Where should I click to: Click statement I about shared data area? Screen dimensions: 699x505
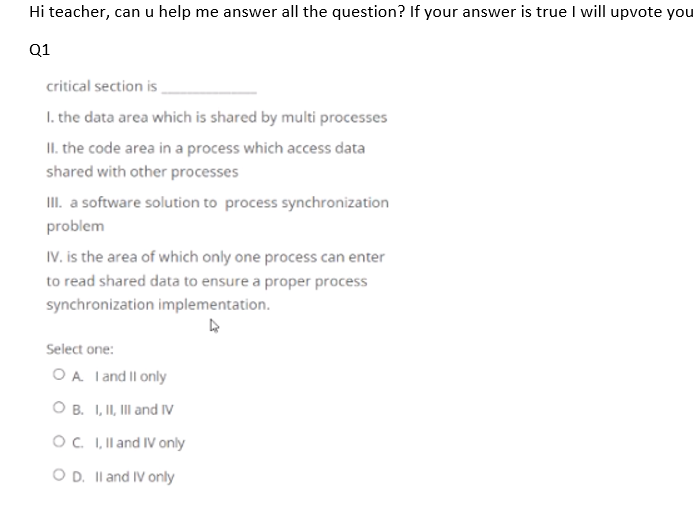click(217, 117)
